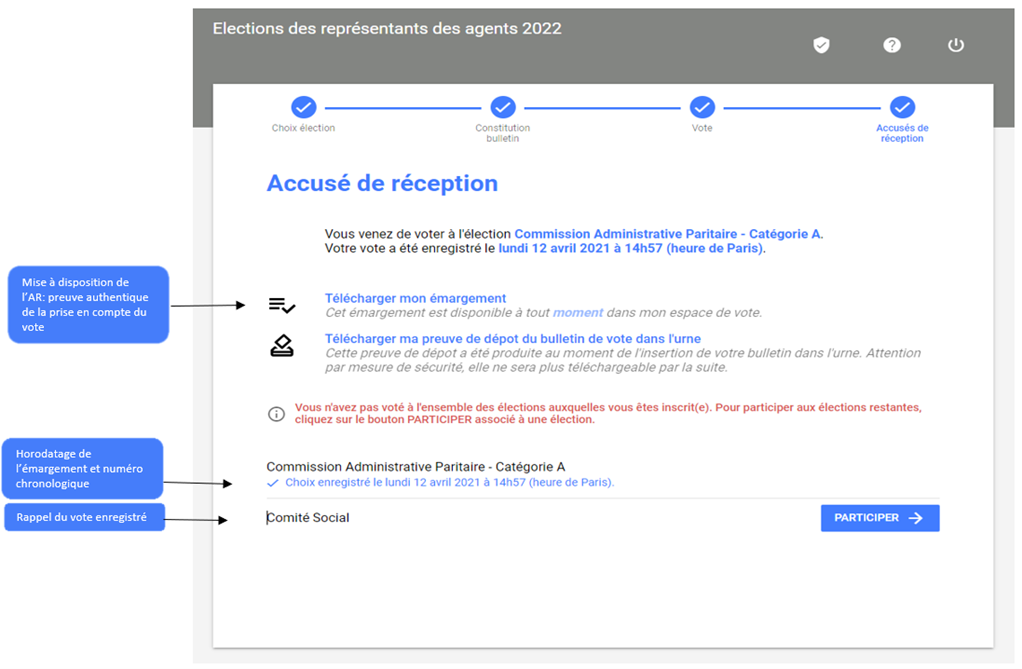The width and height of the screenshot is (1022, 669).
Task: Open Télécharger mon émargement link
Action: coord(415,298)
